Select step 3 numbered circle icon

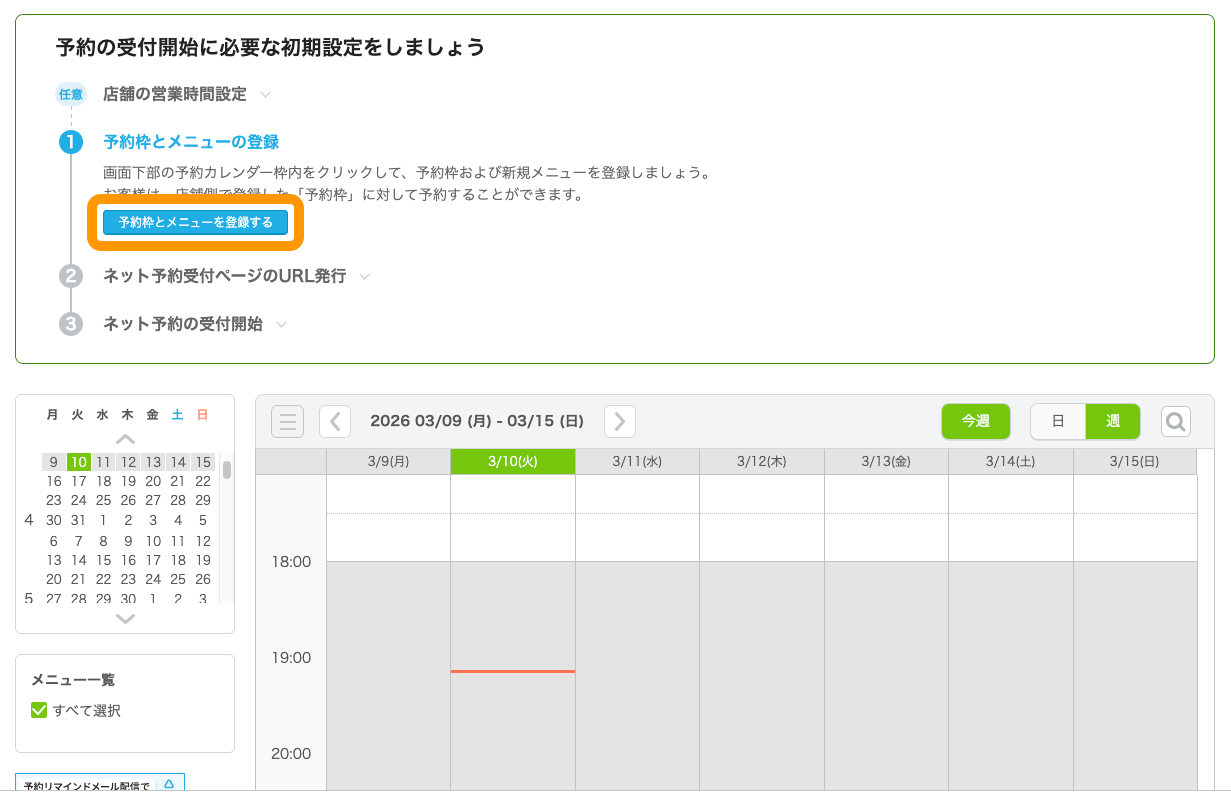(x=71, y=324)
